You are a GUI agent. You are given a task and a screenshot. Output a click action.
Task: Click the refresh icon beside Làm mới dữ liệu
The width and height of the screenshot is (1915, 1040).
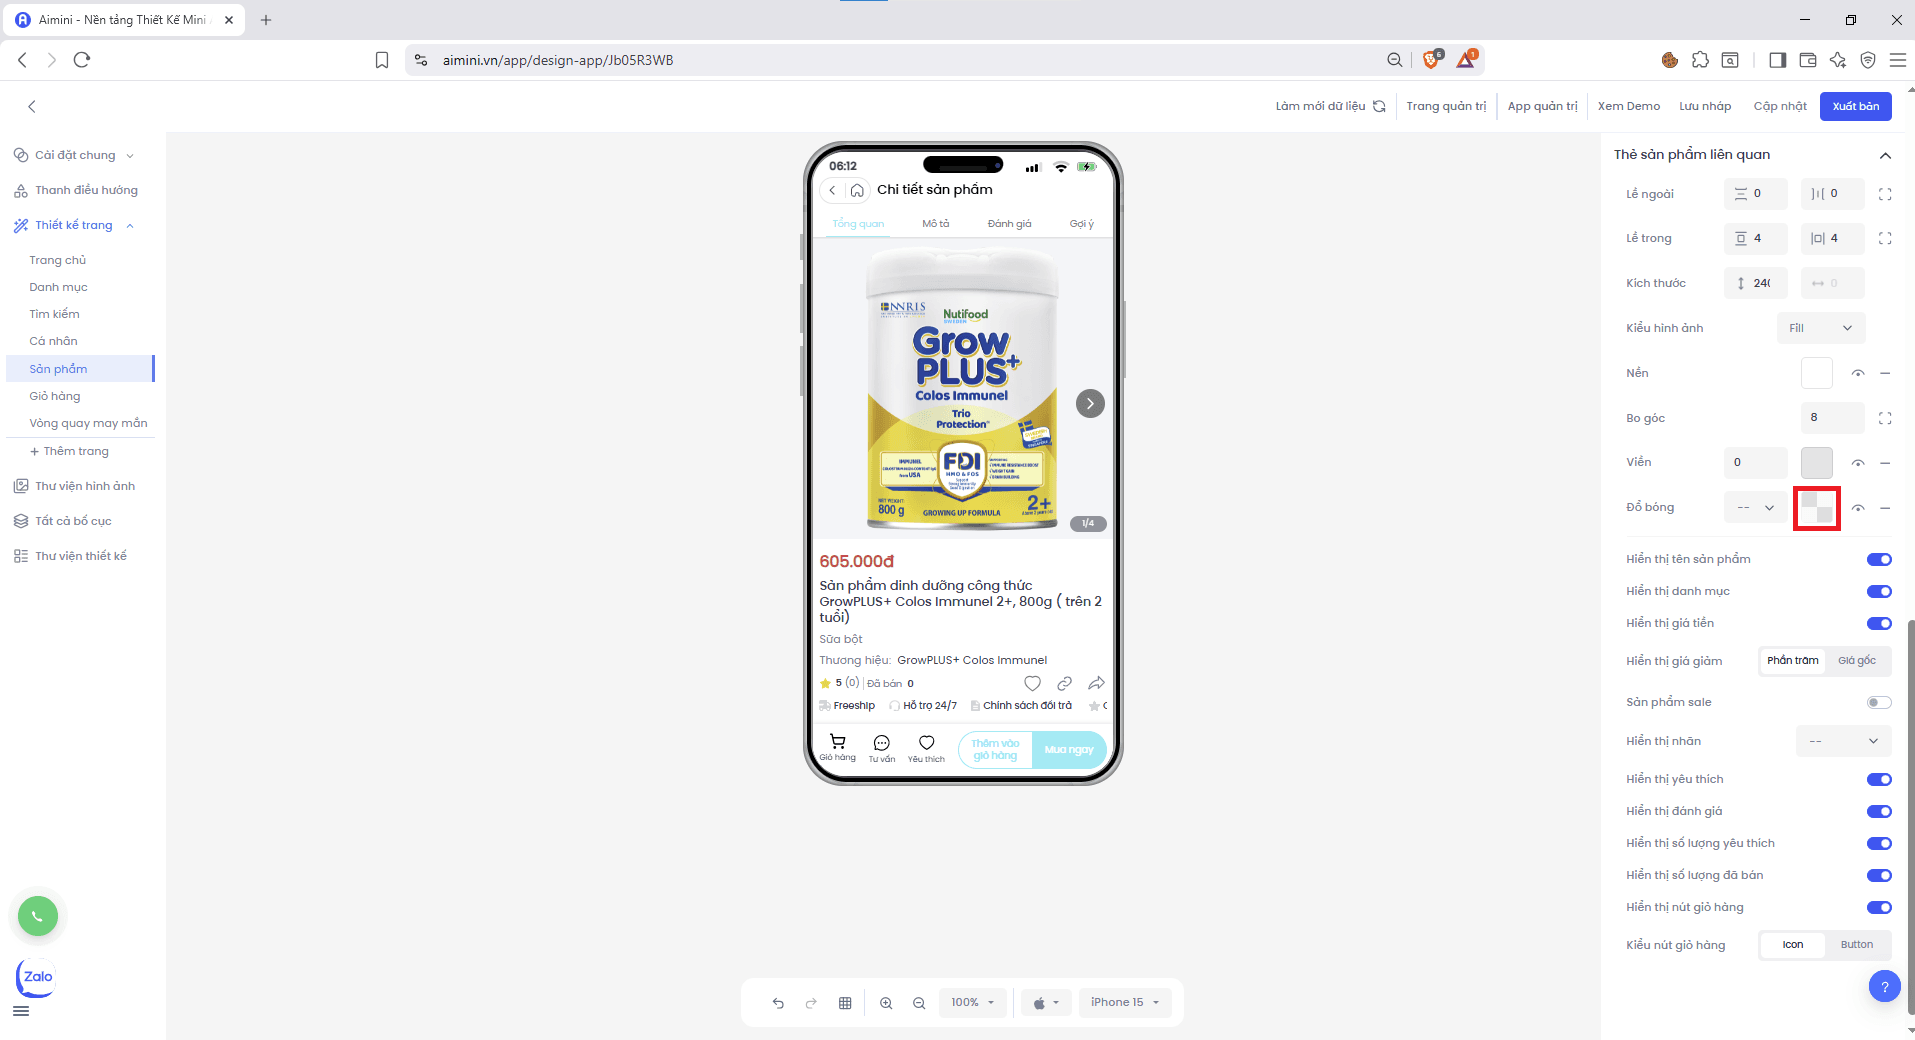click(1379, 106)
